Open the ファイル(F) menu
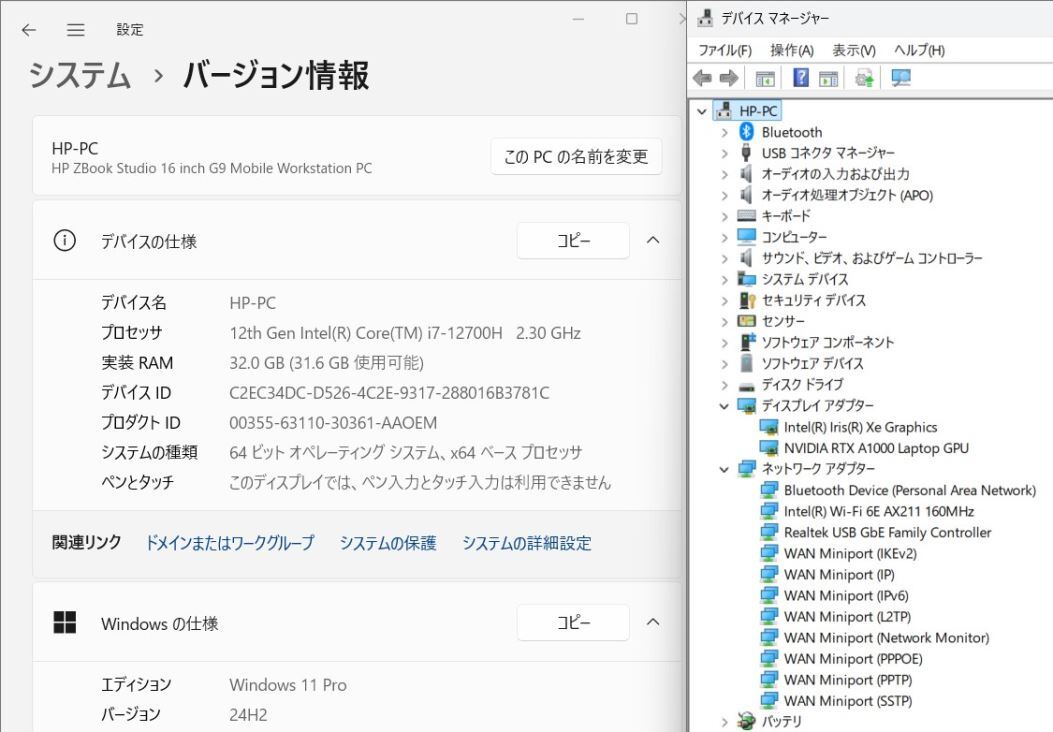 [x=725, y=50]
